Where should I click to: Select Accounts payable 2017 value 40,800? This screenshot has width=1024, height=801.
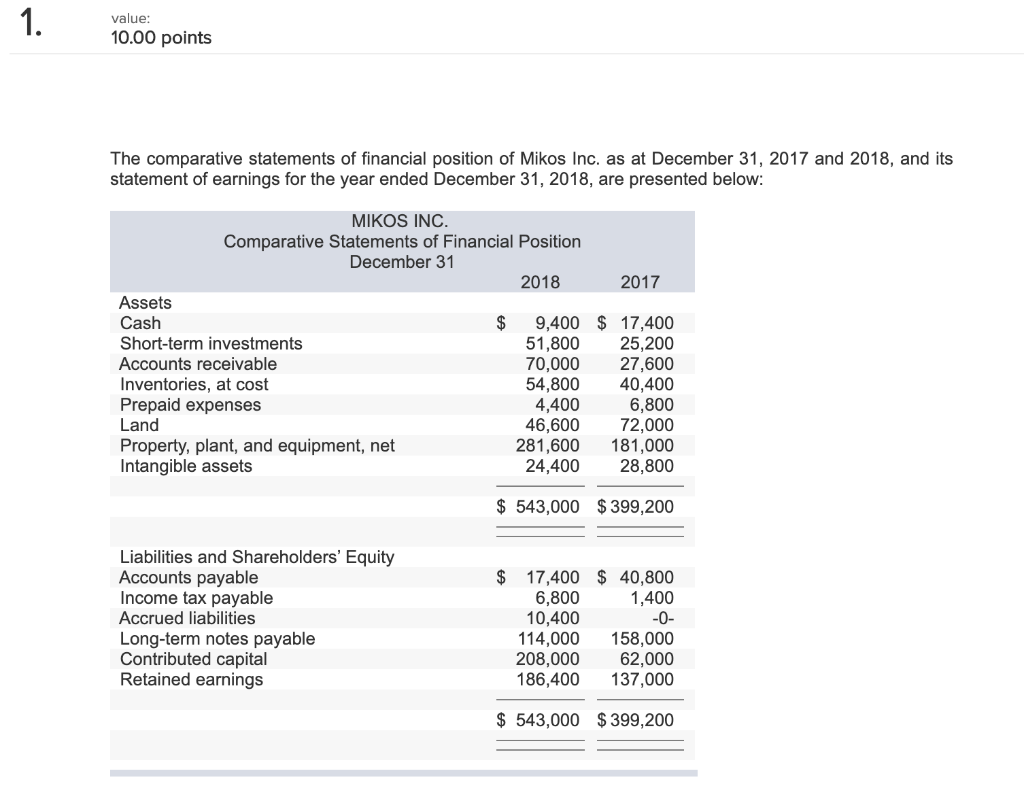pyautogui.click(x=647, y=578)
